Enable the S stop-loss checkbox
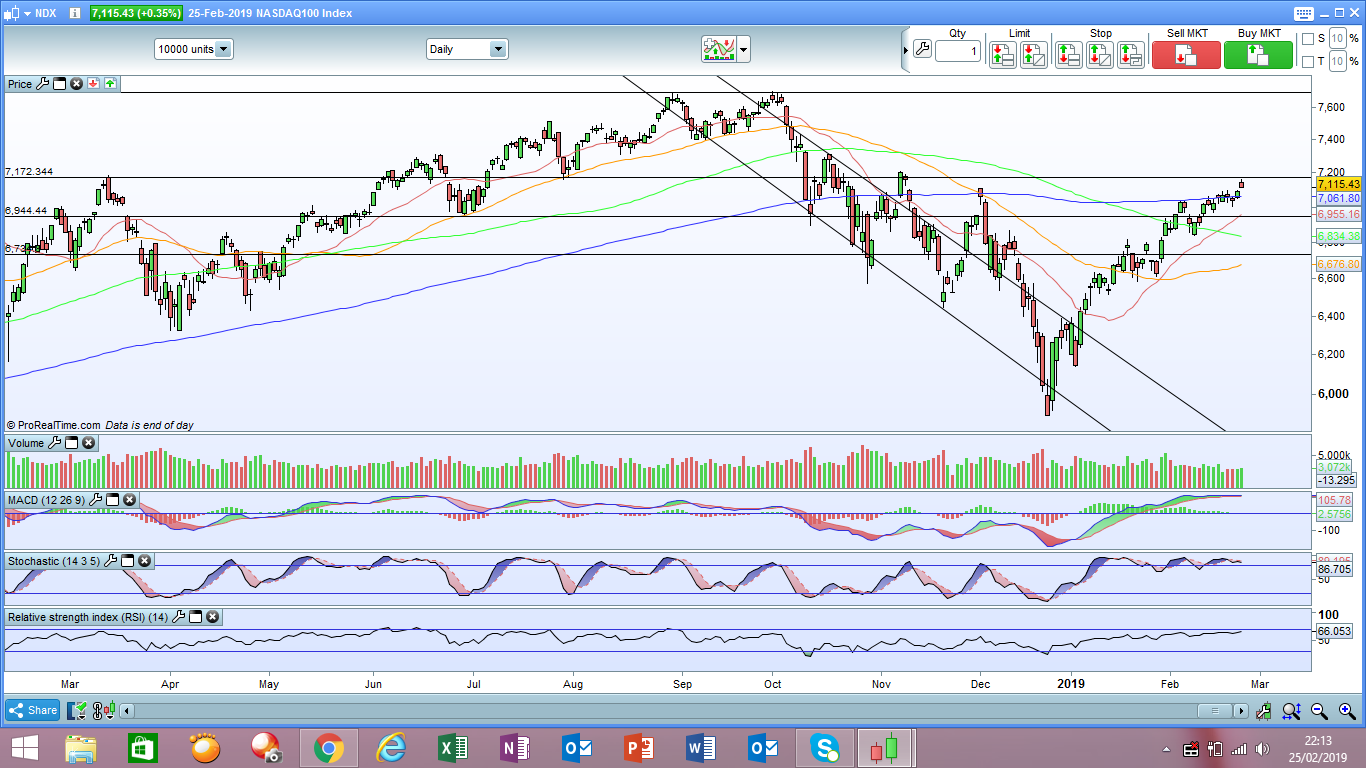The image size is (1366, 768). click(1307, 39)
